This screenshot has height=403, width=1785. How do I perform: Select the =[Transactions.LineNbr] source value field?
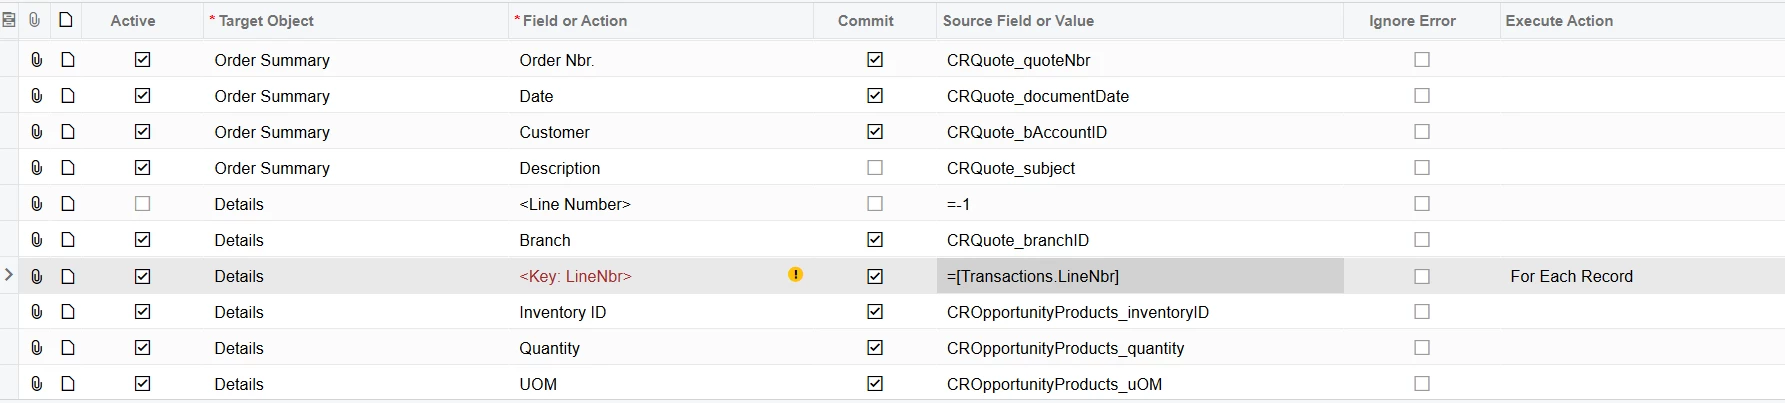click(x=1140, y=276)
